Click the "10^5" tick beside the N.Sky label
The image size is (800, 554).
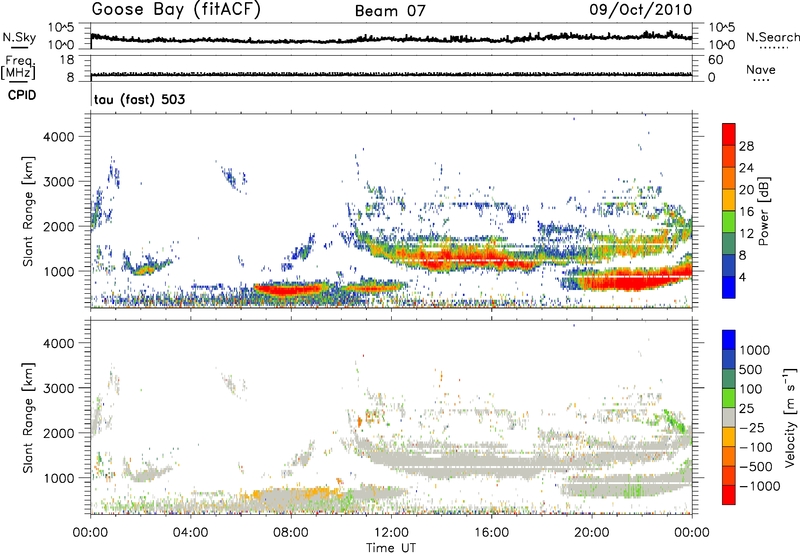61,28
